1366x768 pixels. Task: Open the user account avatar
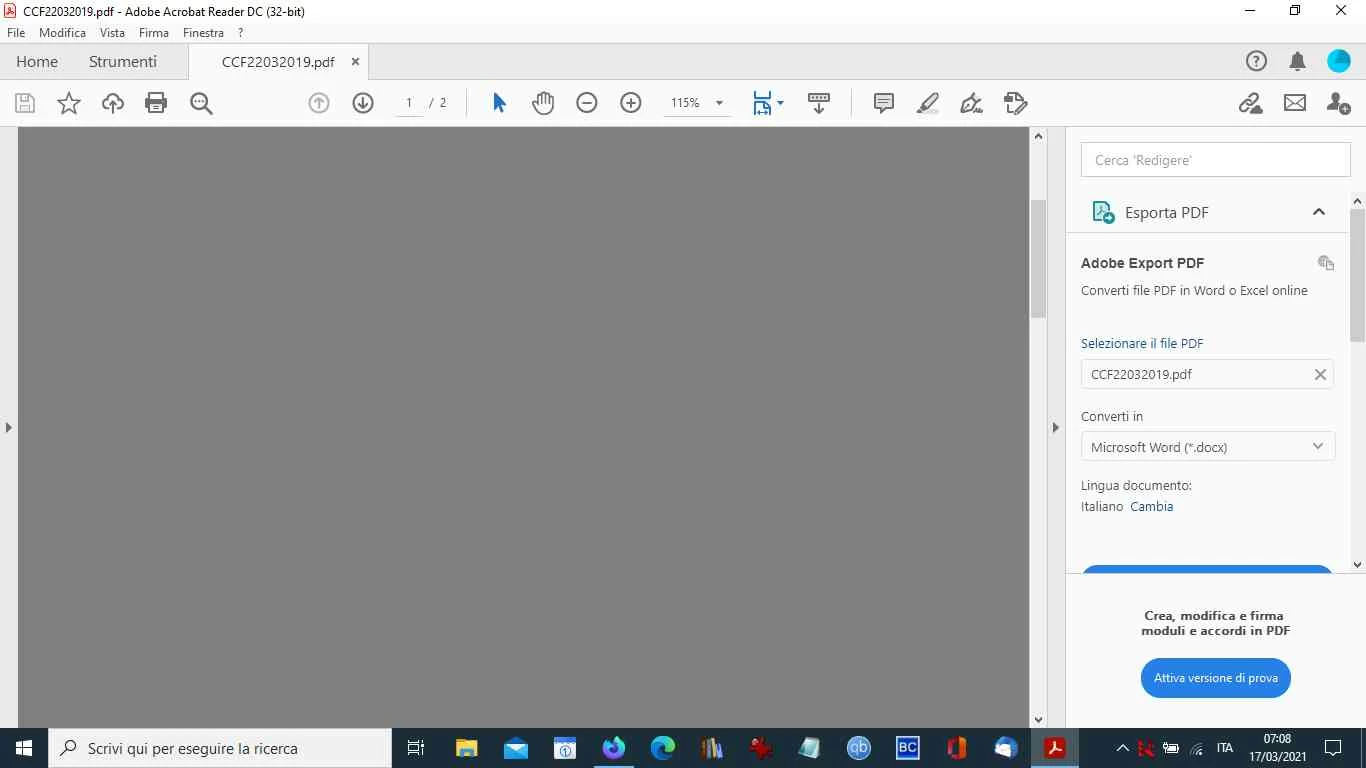click(x=1339, y=61)
